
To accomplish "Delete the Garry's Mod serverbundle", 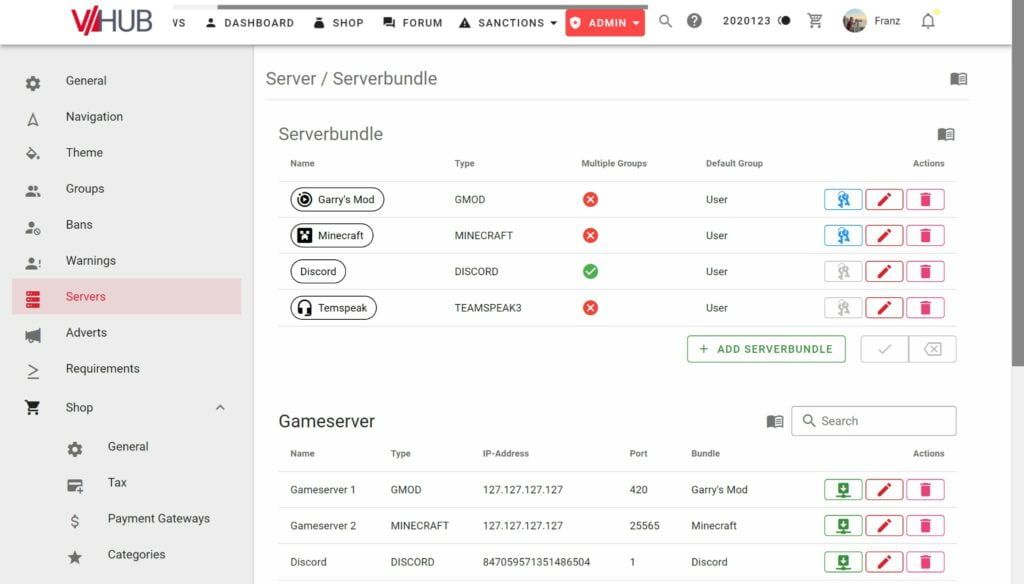I will click(925, 199).
